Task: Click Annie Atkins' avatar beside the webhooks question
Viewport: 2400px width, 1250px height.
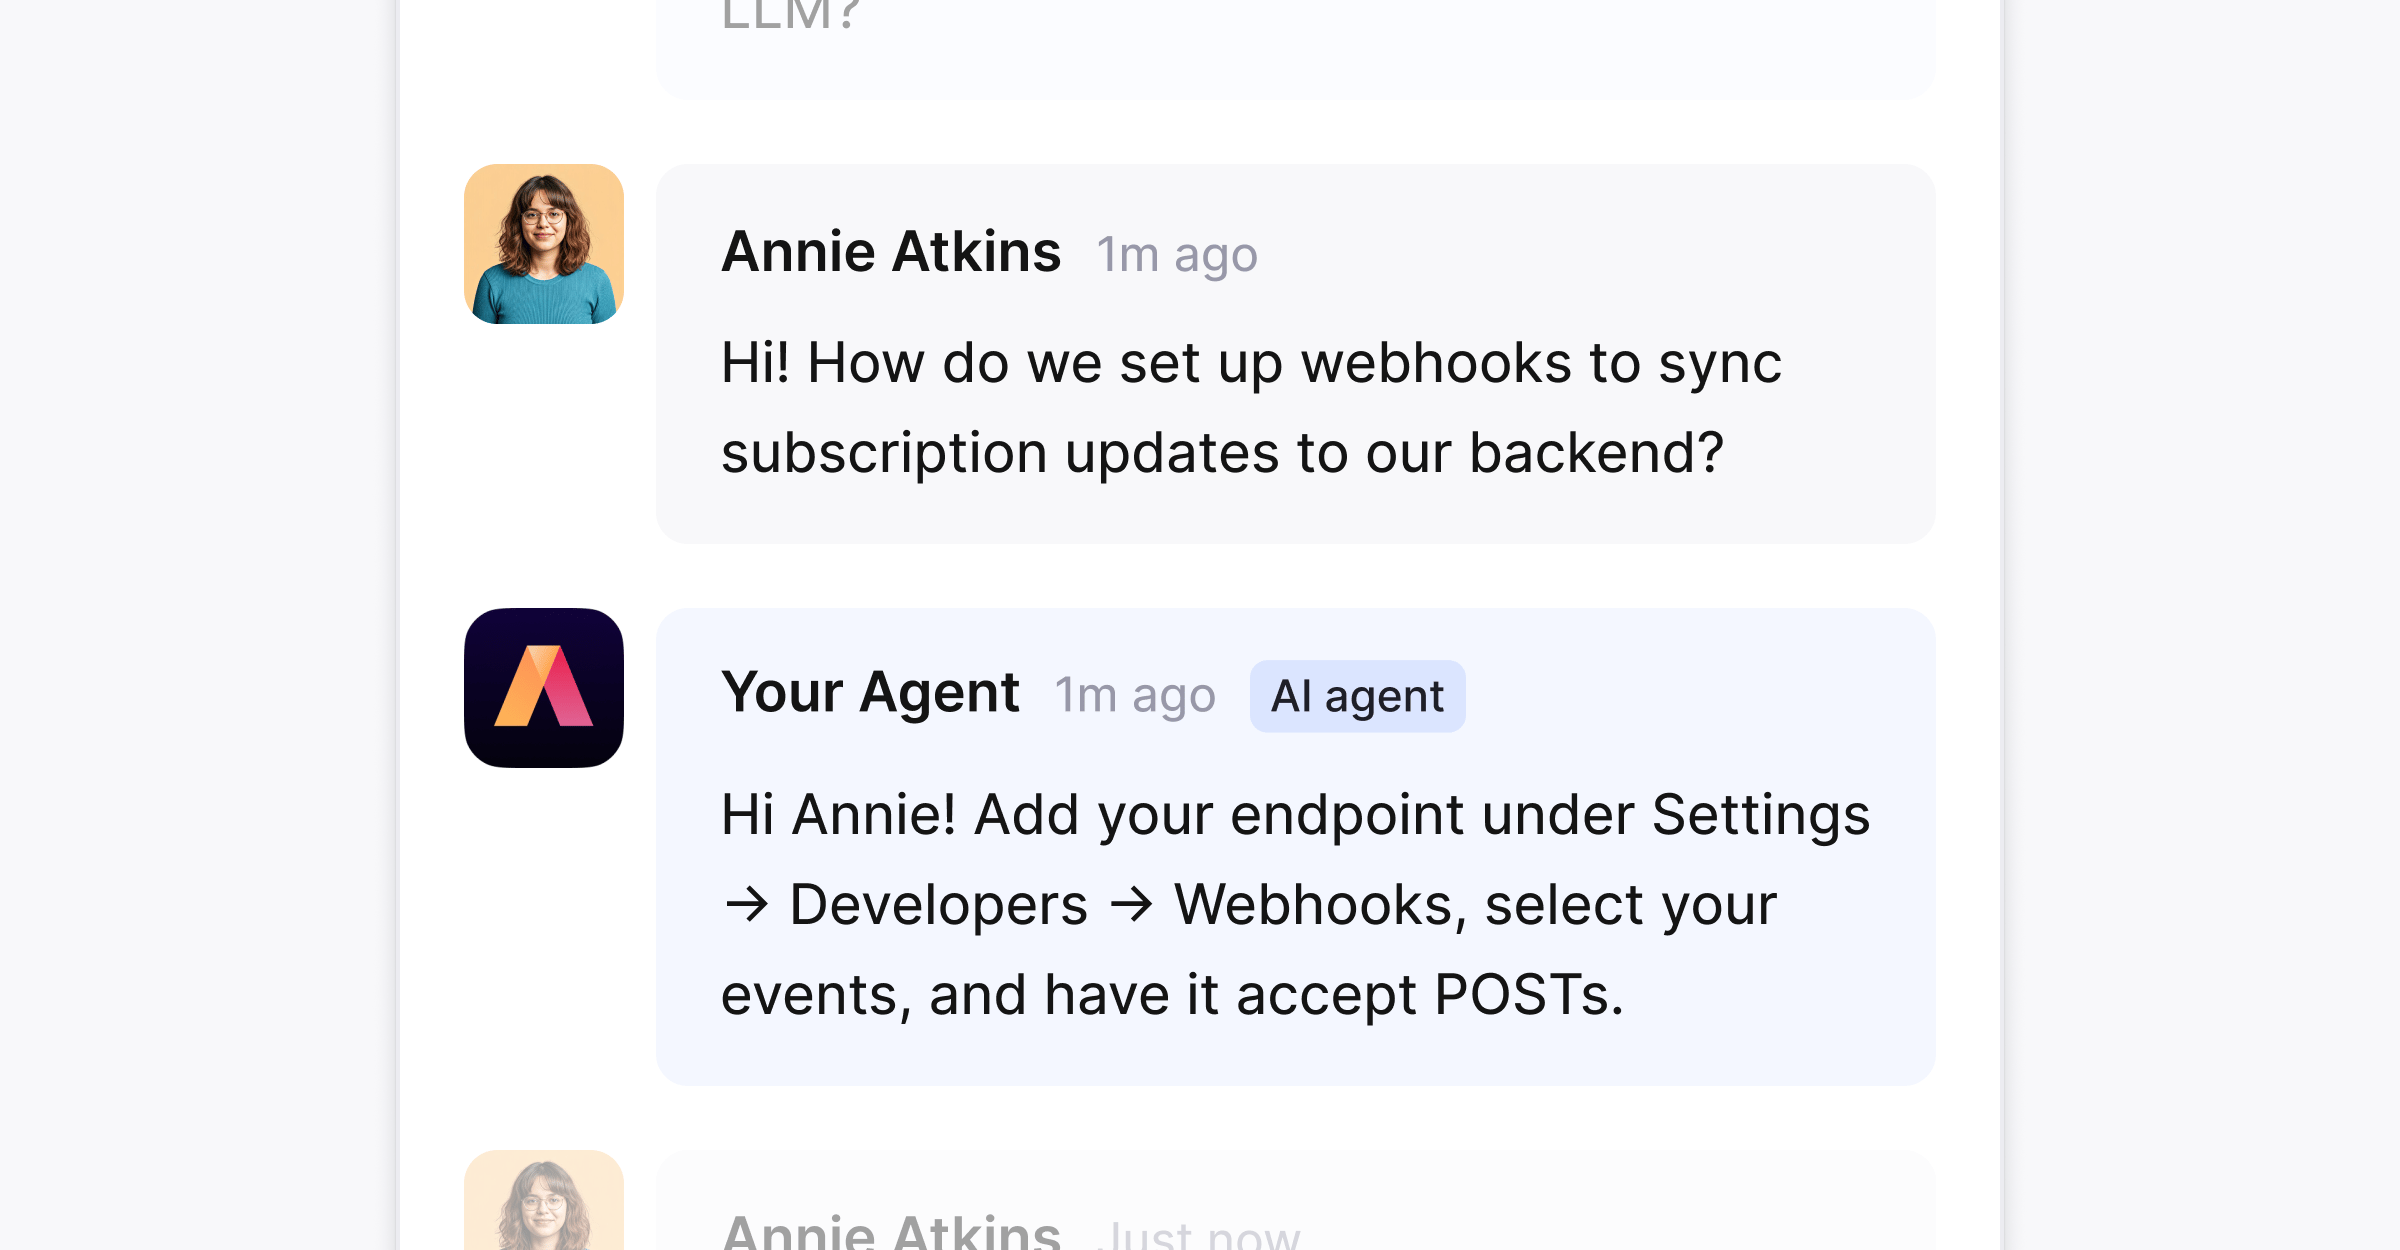Action: (x=544, y=244)
